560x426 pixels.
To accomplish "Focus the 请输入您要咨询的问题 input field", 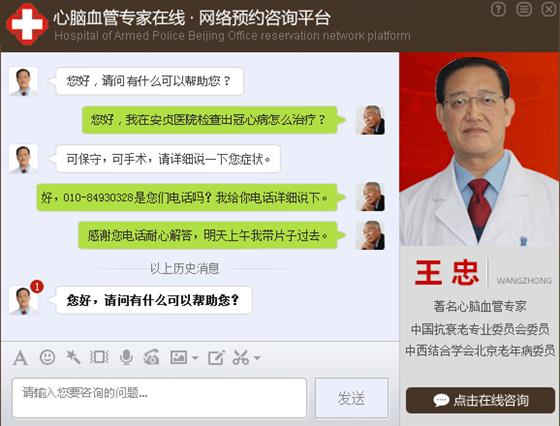I will click(x=159, y=398).
